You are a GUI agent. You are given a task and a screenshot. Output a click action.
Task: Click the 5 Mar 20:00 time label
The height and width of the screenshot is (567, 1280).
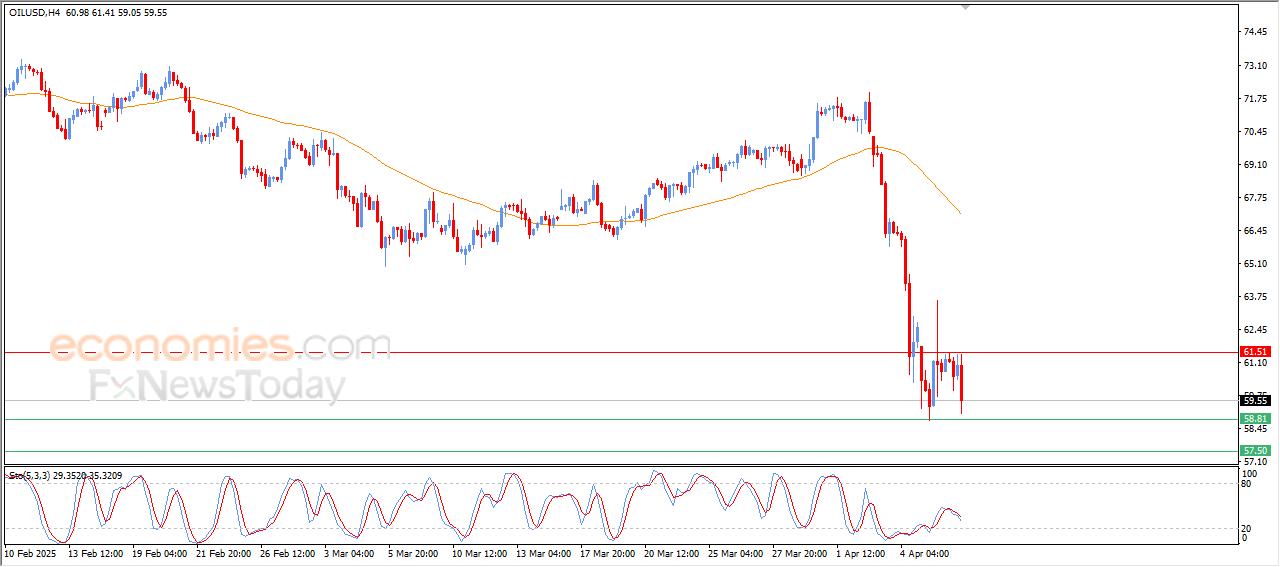(x=411, y=552)
